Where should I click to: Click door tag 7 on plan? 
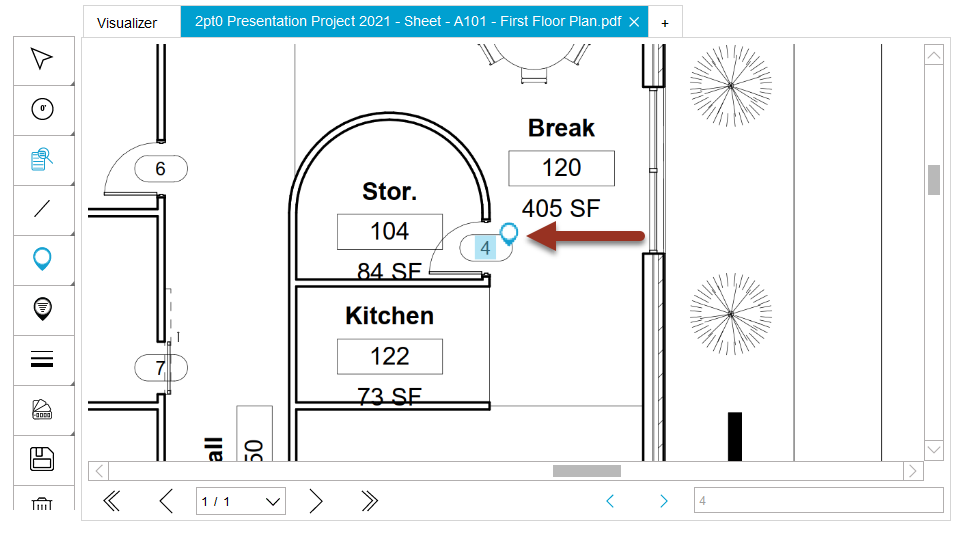click(160, 368)
